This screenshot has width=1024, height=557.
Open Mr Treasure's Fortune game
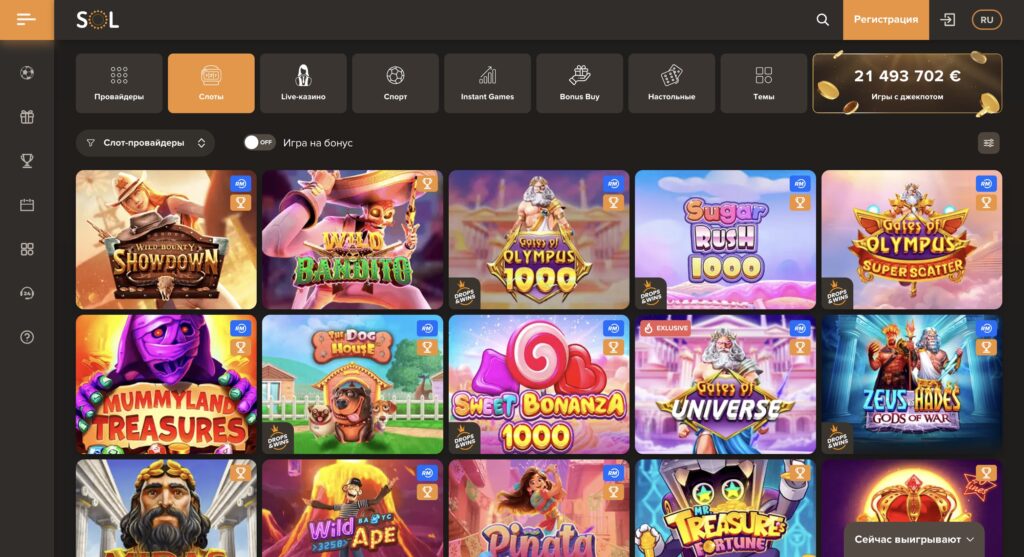pyautogui.click(x=725, y=509)
